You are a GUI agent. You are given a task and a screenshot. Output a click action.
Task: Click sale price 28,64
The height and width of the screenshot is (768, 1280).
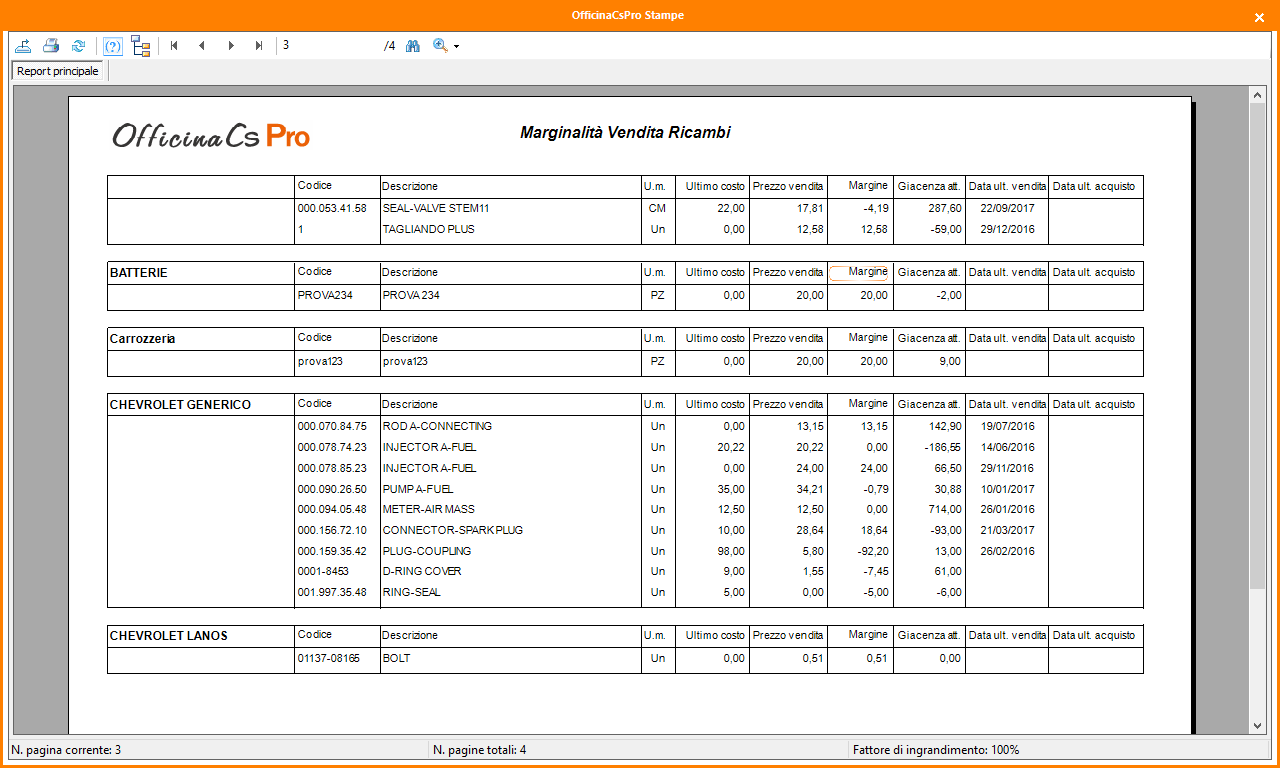[810, 531]
